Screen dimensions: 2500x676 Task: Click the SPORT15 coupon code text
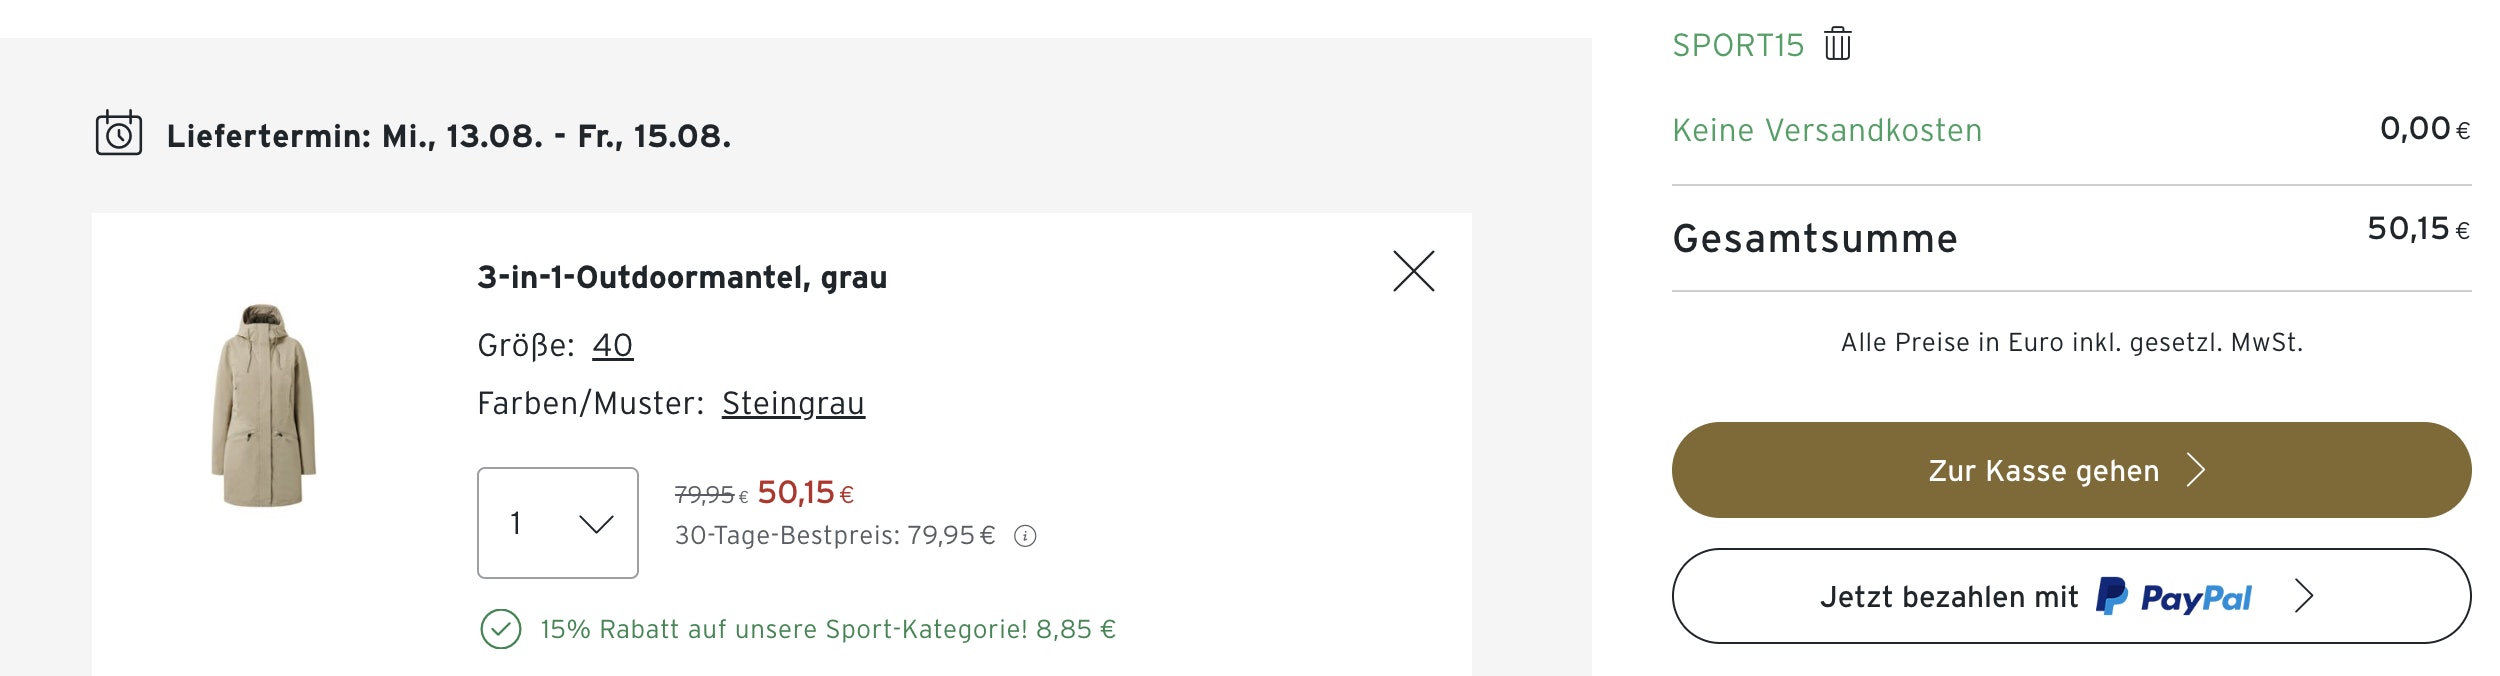pyautogui.click(x=1738, y=46)
